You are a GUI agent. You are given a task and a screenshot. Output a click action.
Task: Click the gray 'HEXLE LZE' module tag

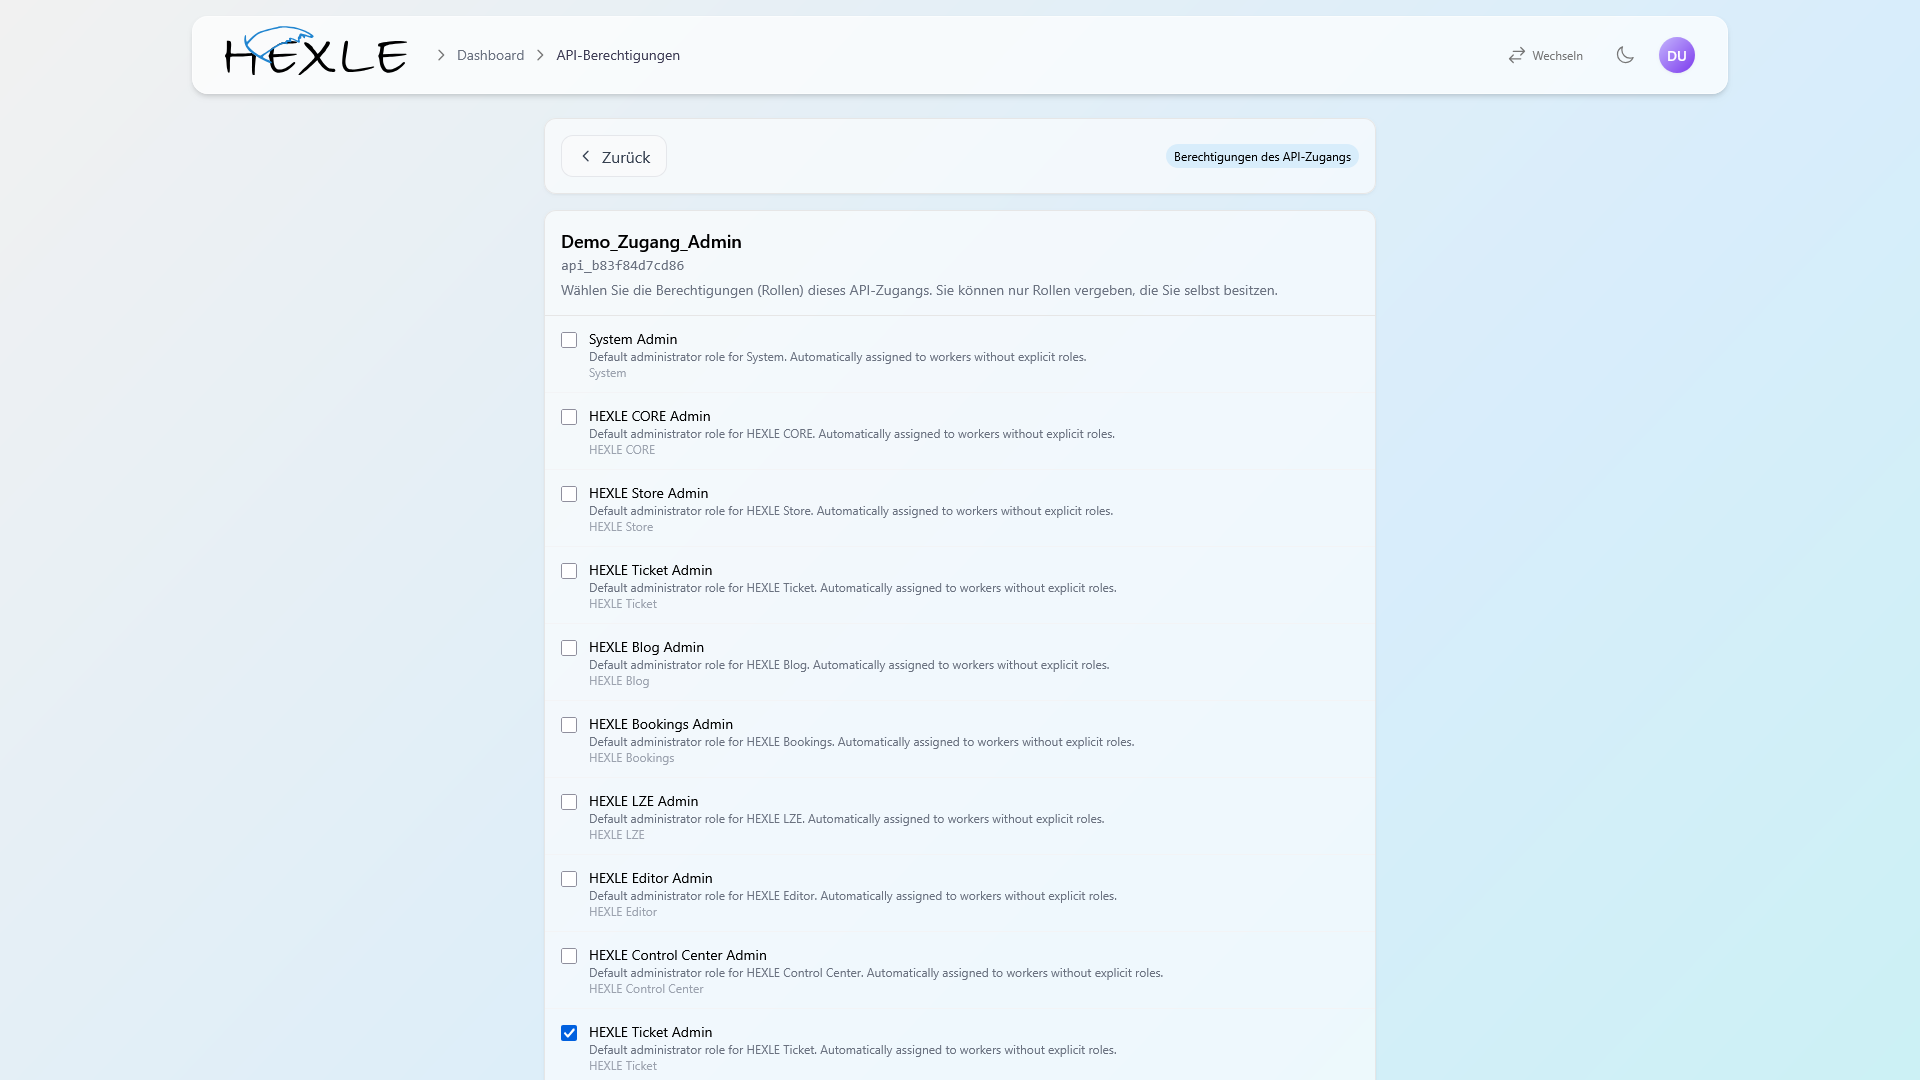coord(616,835)
